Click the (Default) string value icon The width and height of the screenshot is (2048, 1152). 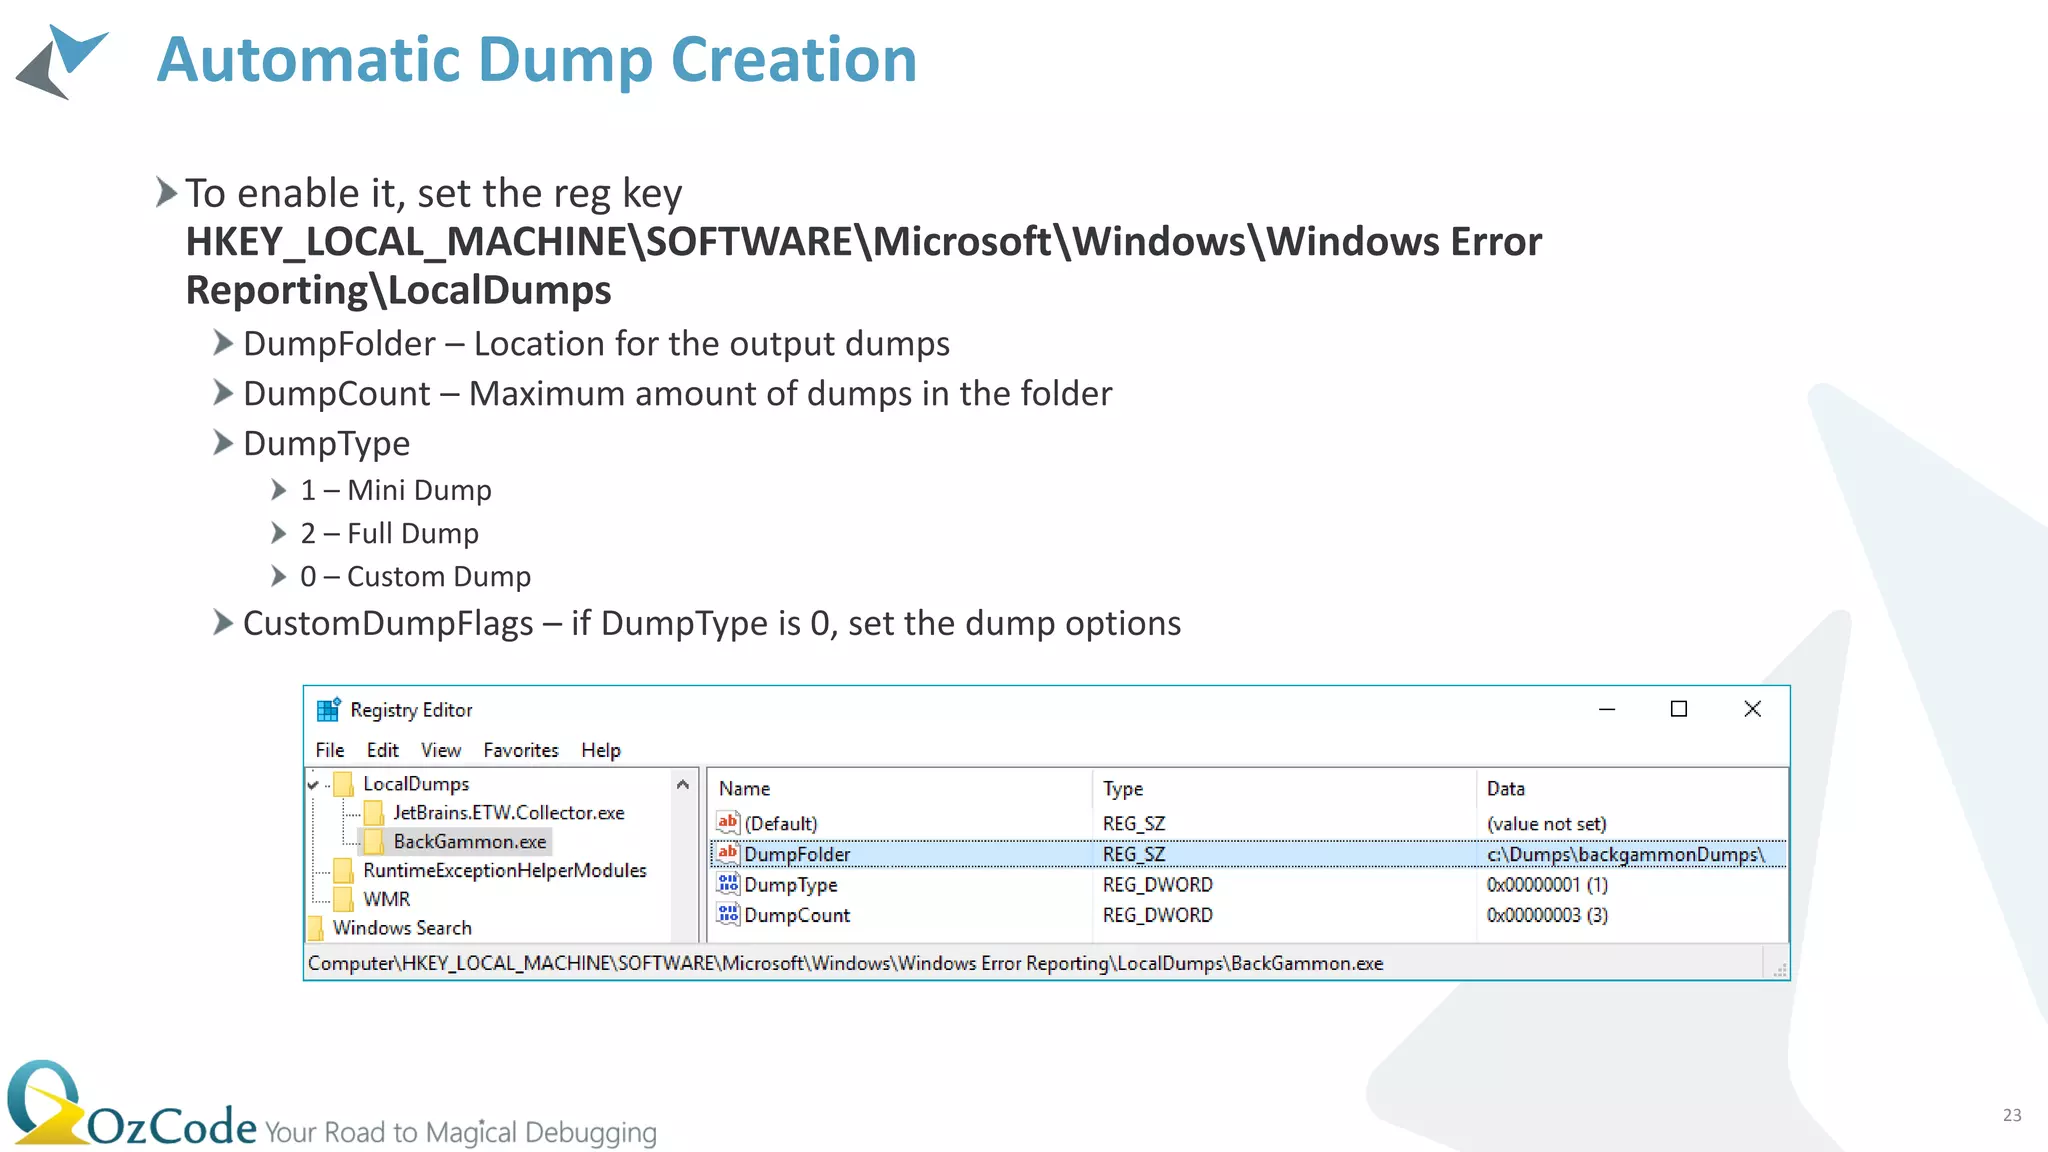coord(728,823)
